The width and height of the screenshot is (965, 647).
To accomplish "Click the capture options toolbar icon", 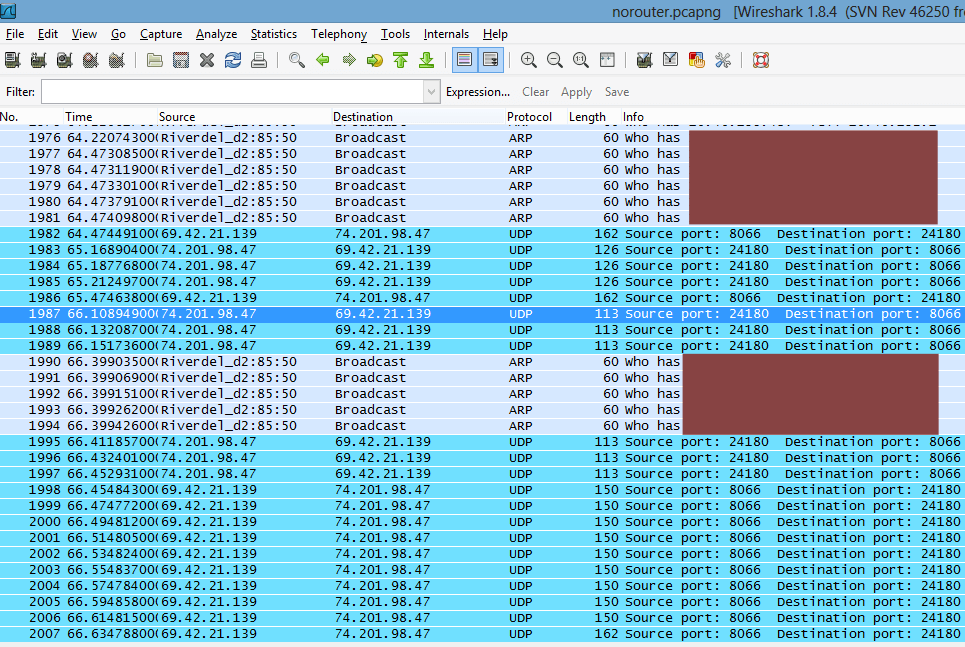I will pyautogui.click(x=38, y=60).
